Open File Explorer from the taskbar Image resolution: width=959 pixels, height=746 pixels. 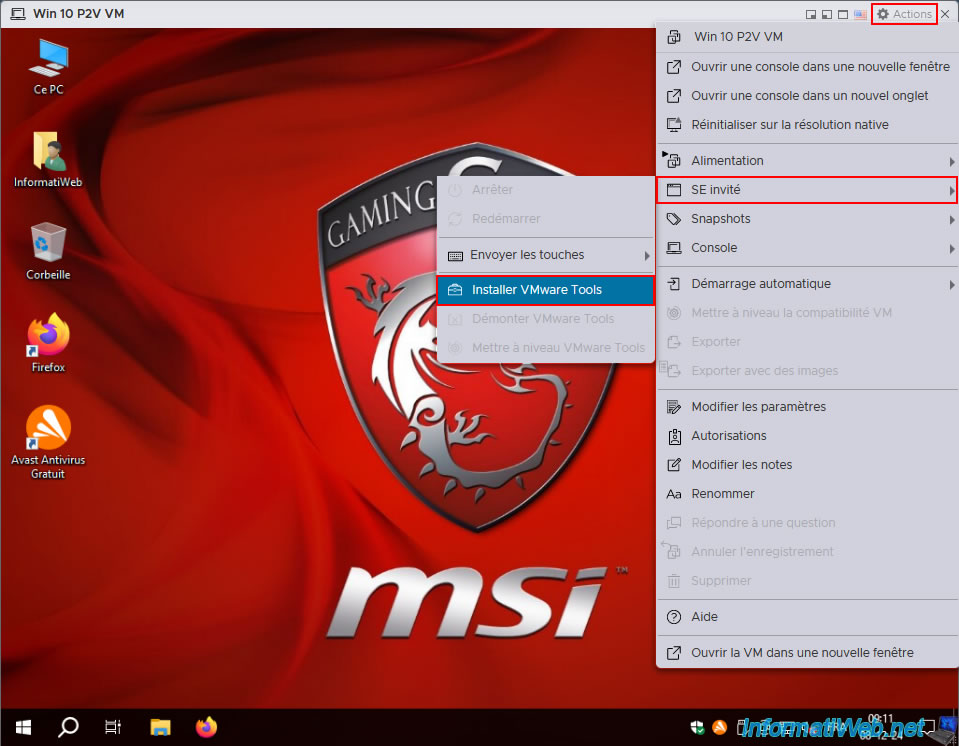pos(160,726)
